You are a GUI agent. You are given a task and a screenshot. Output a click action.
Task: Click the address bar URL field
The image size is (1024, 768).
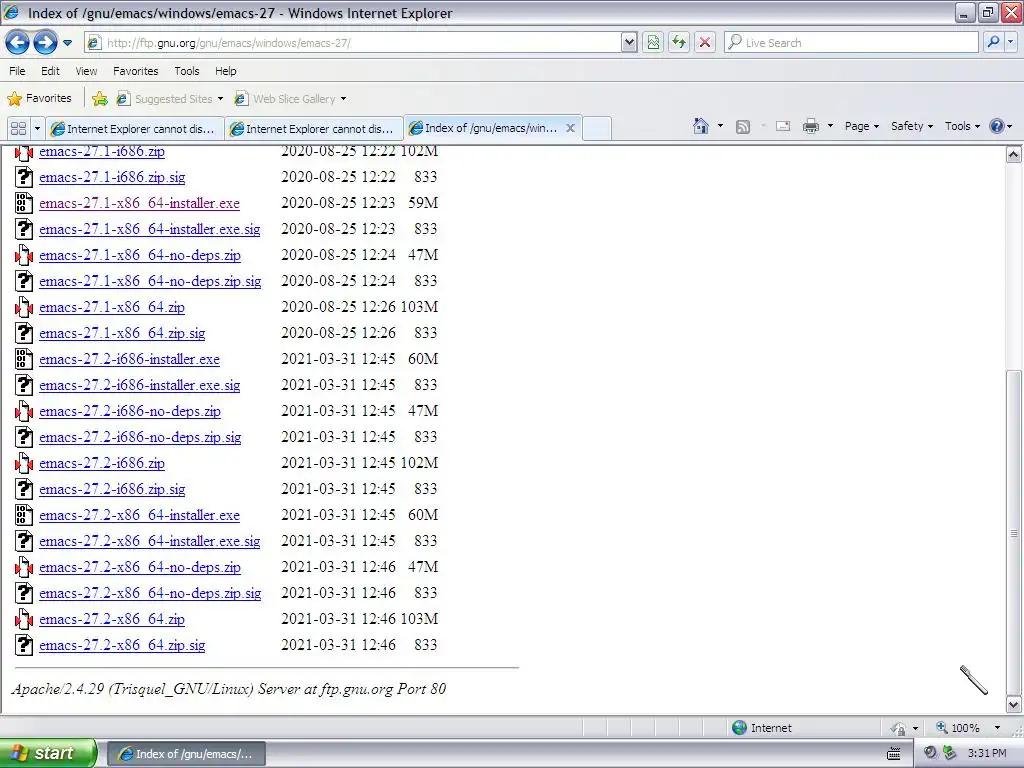coord(353,43)
